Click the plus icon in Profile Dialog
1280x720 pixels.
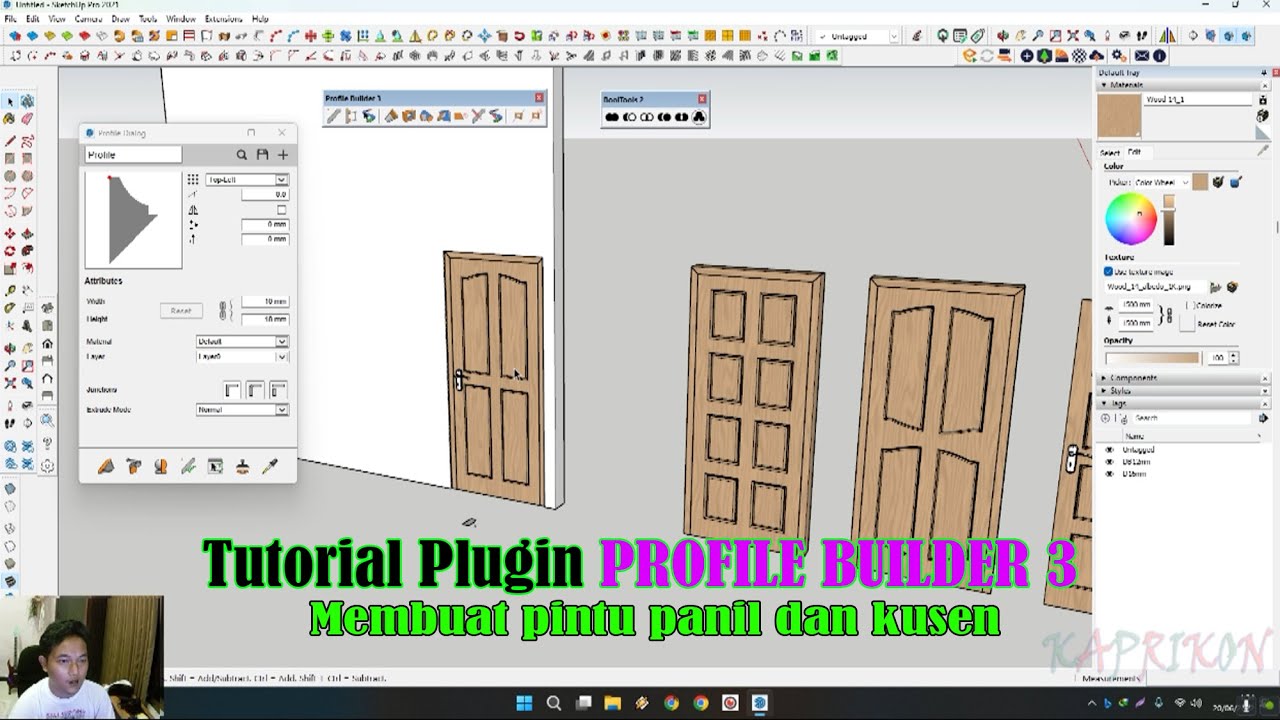(282, 155)
